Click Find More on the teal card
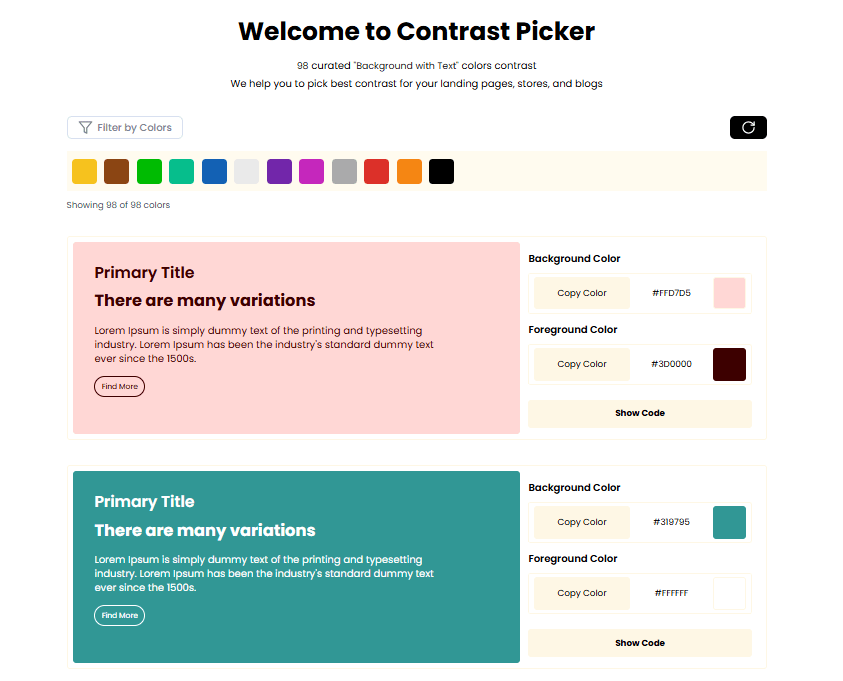 (x=119, y=615)
